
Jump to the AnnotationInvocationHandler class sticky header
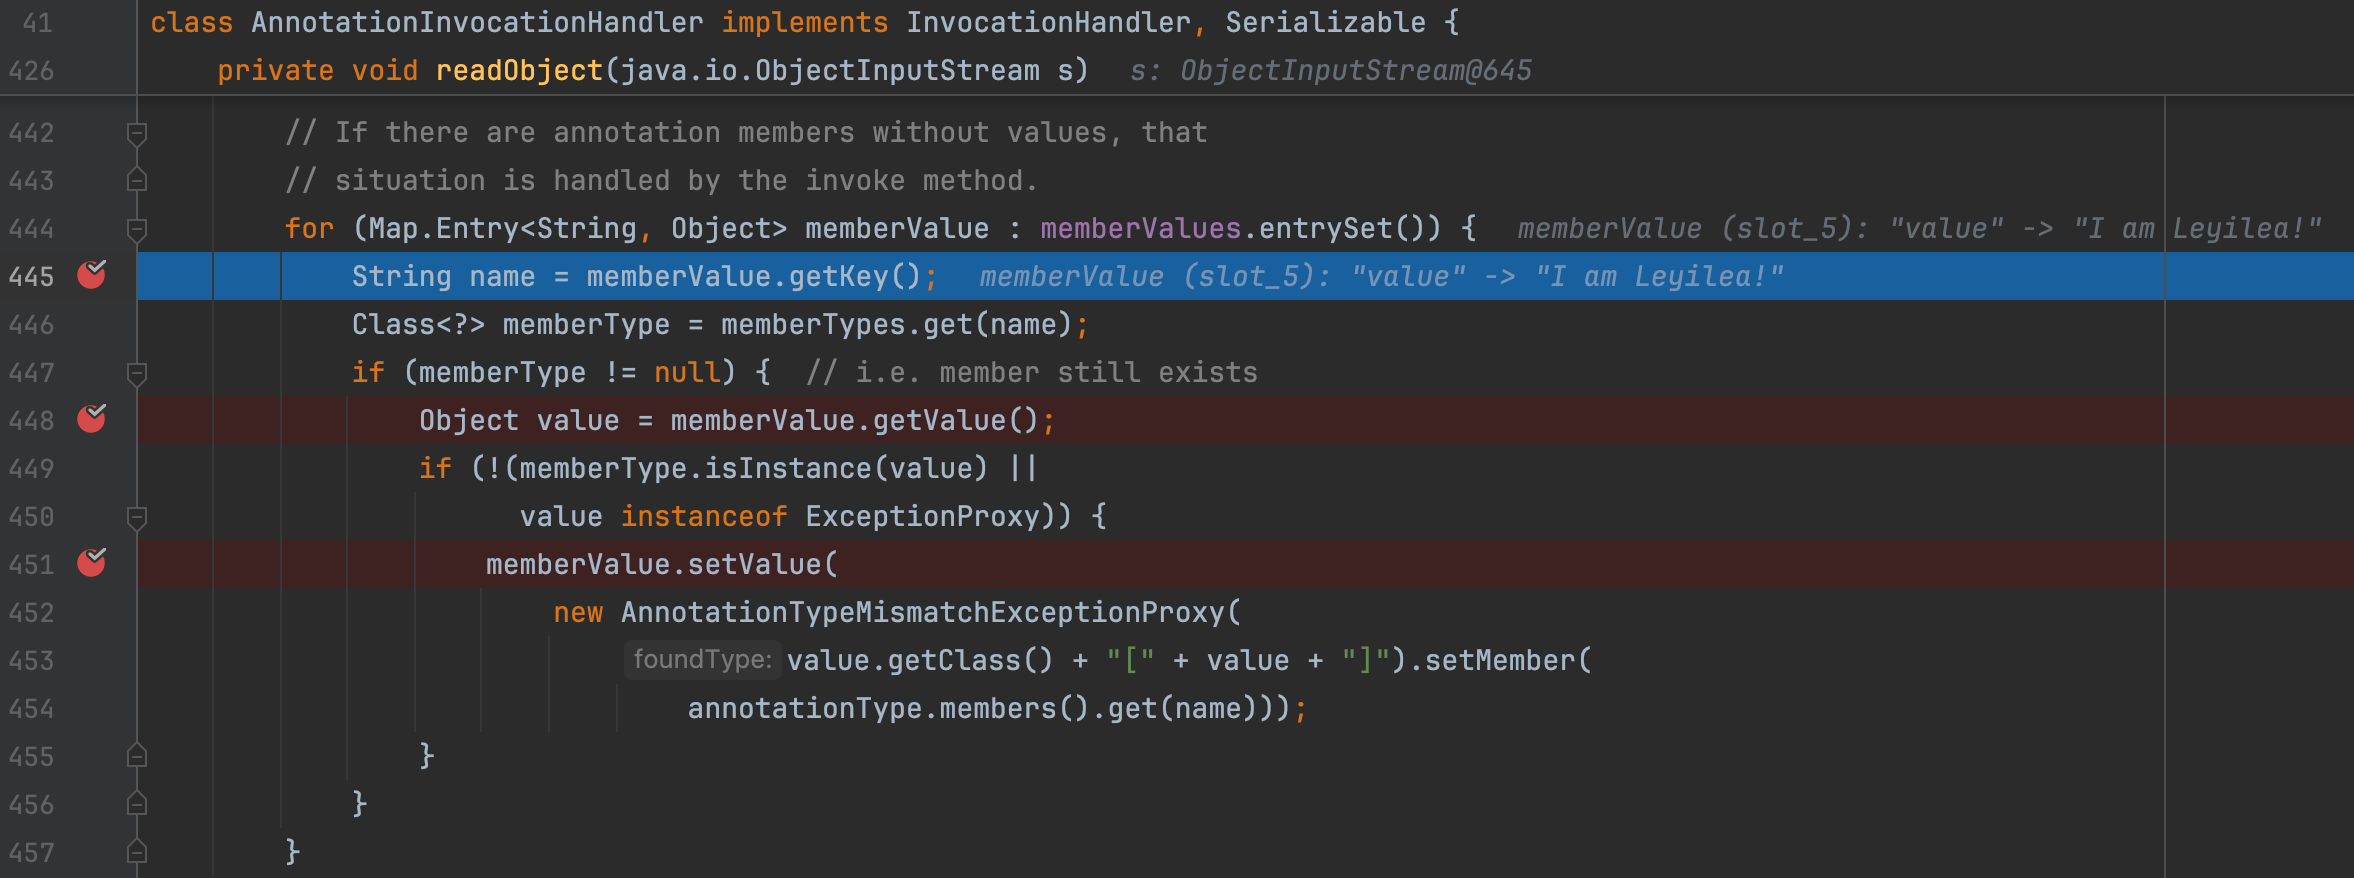[477, 22]
